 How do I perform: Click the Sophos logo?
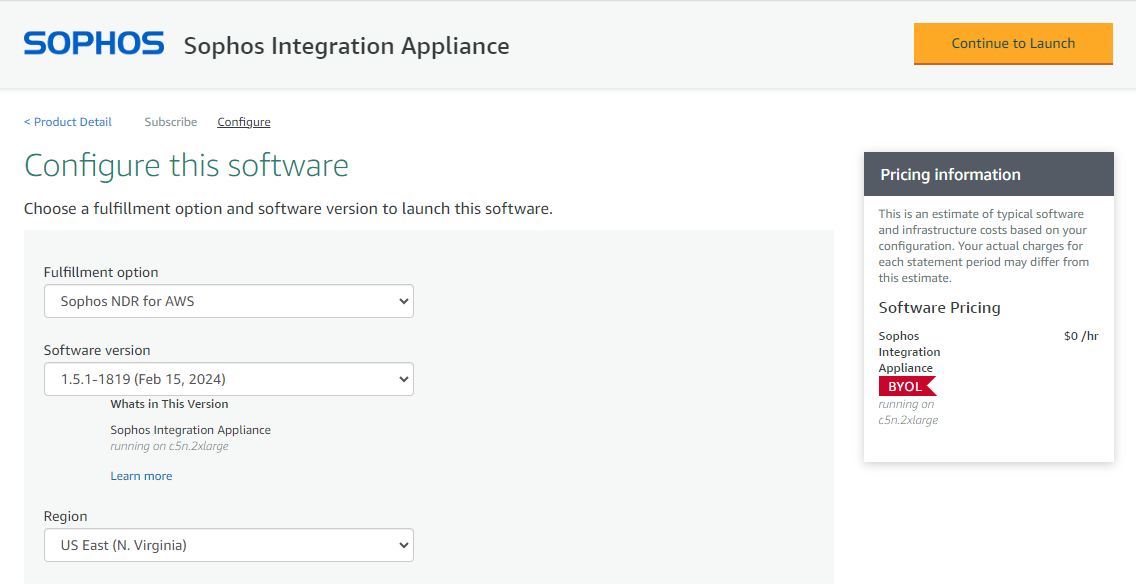(x=94, y=44)
